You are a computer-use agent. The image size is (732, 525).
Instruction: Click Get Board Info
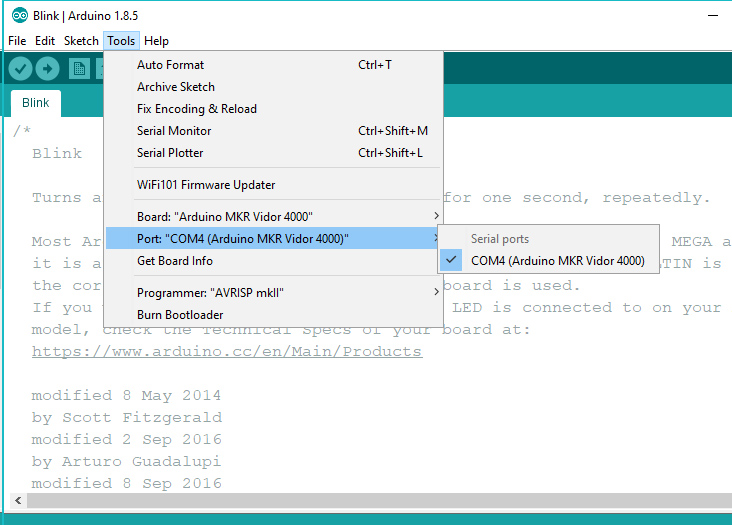point(175,261)
